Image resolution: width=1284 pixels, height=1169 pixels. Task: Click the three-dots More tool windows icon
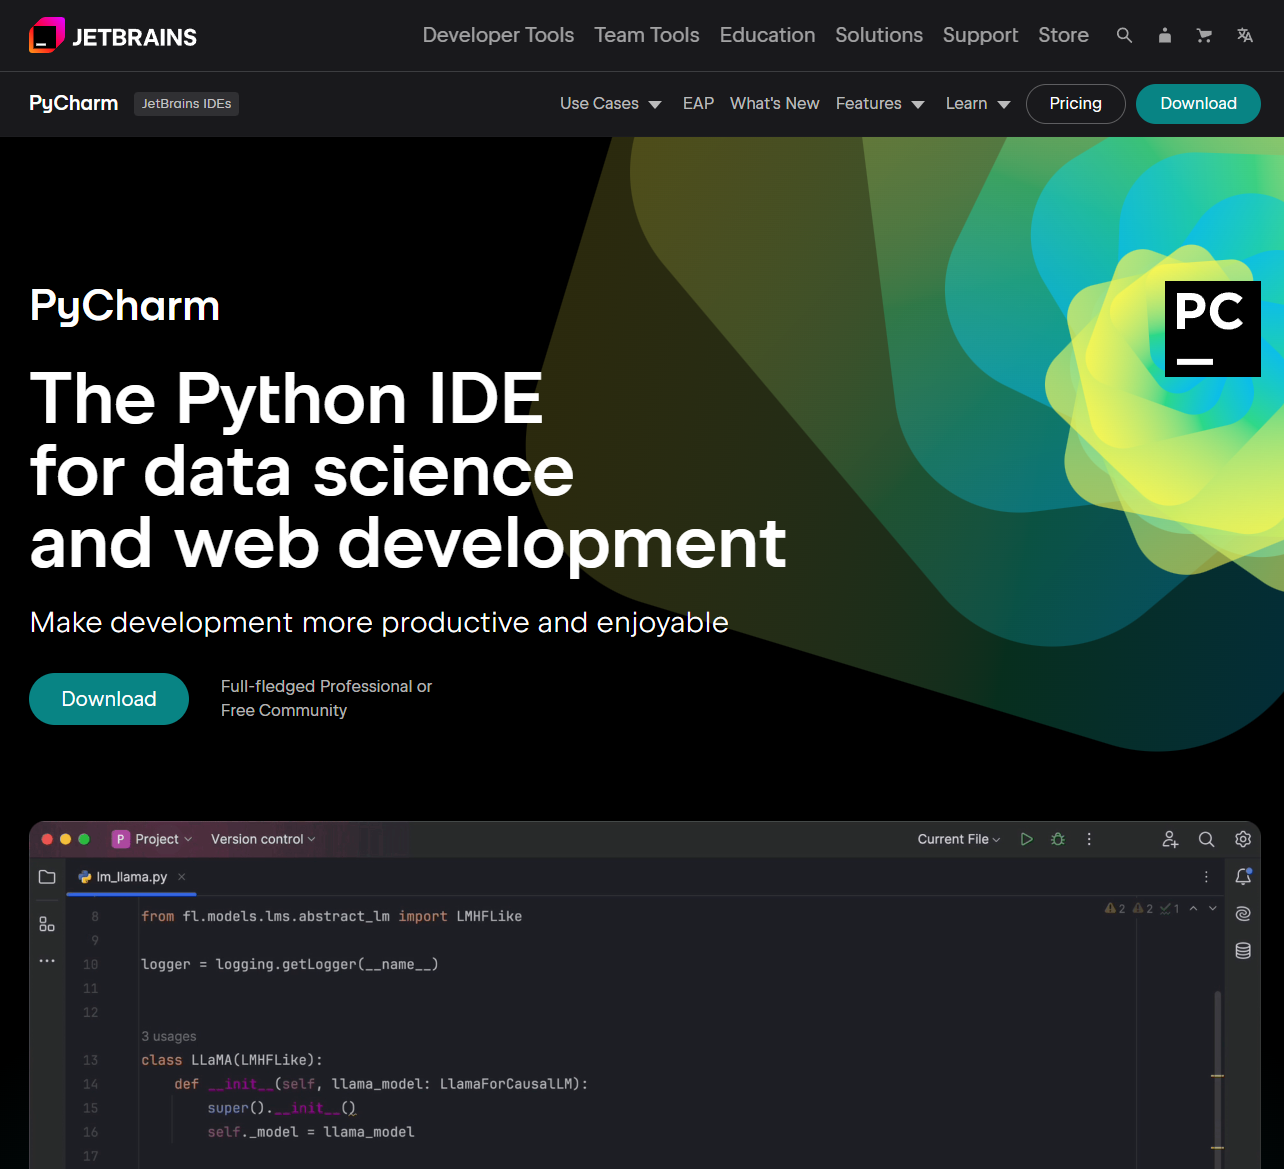pos(47,961)
